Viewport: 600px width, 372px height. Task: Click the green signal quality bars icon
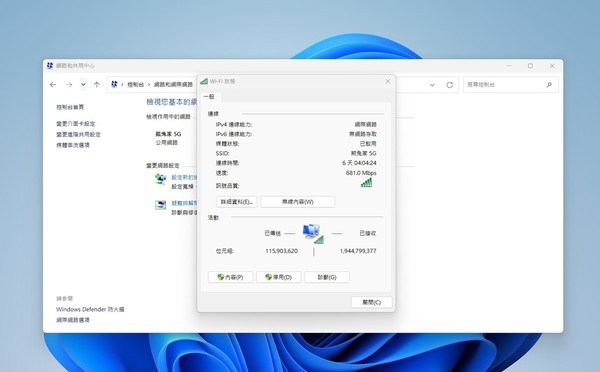366,183
